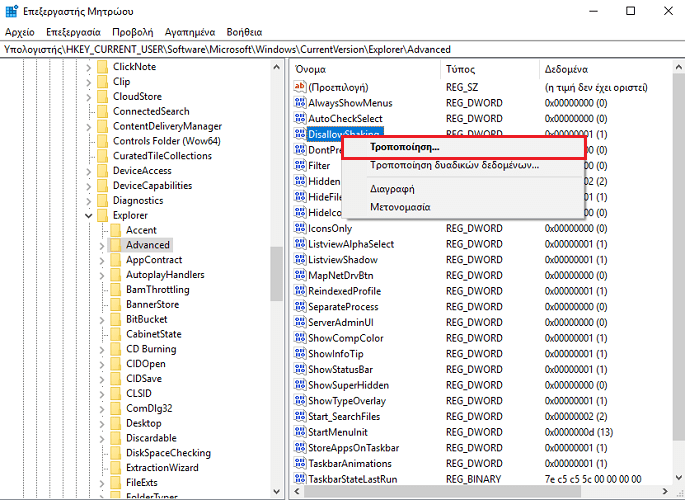The height and width of the screenshot is (500, 685).
Task: Select the ExtractionWizard key
Action: tap(162, 468)
